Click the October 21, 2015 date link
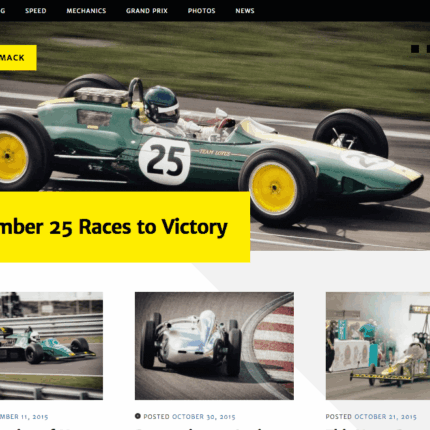This screenshot has width=430, height=430. (385, 417)
